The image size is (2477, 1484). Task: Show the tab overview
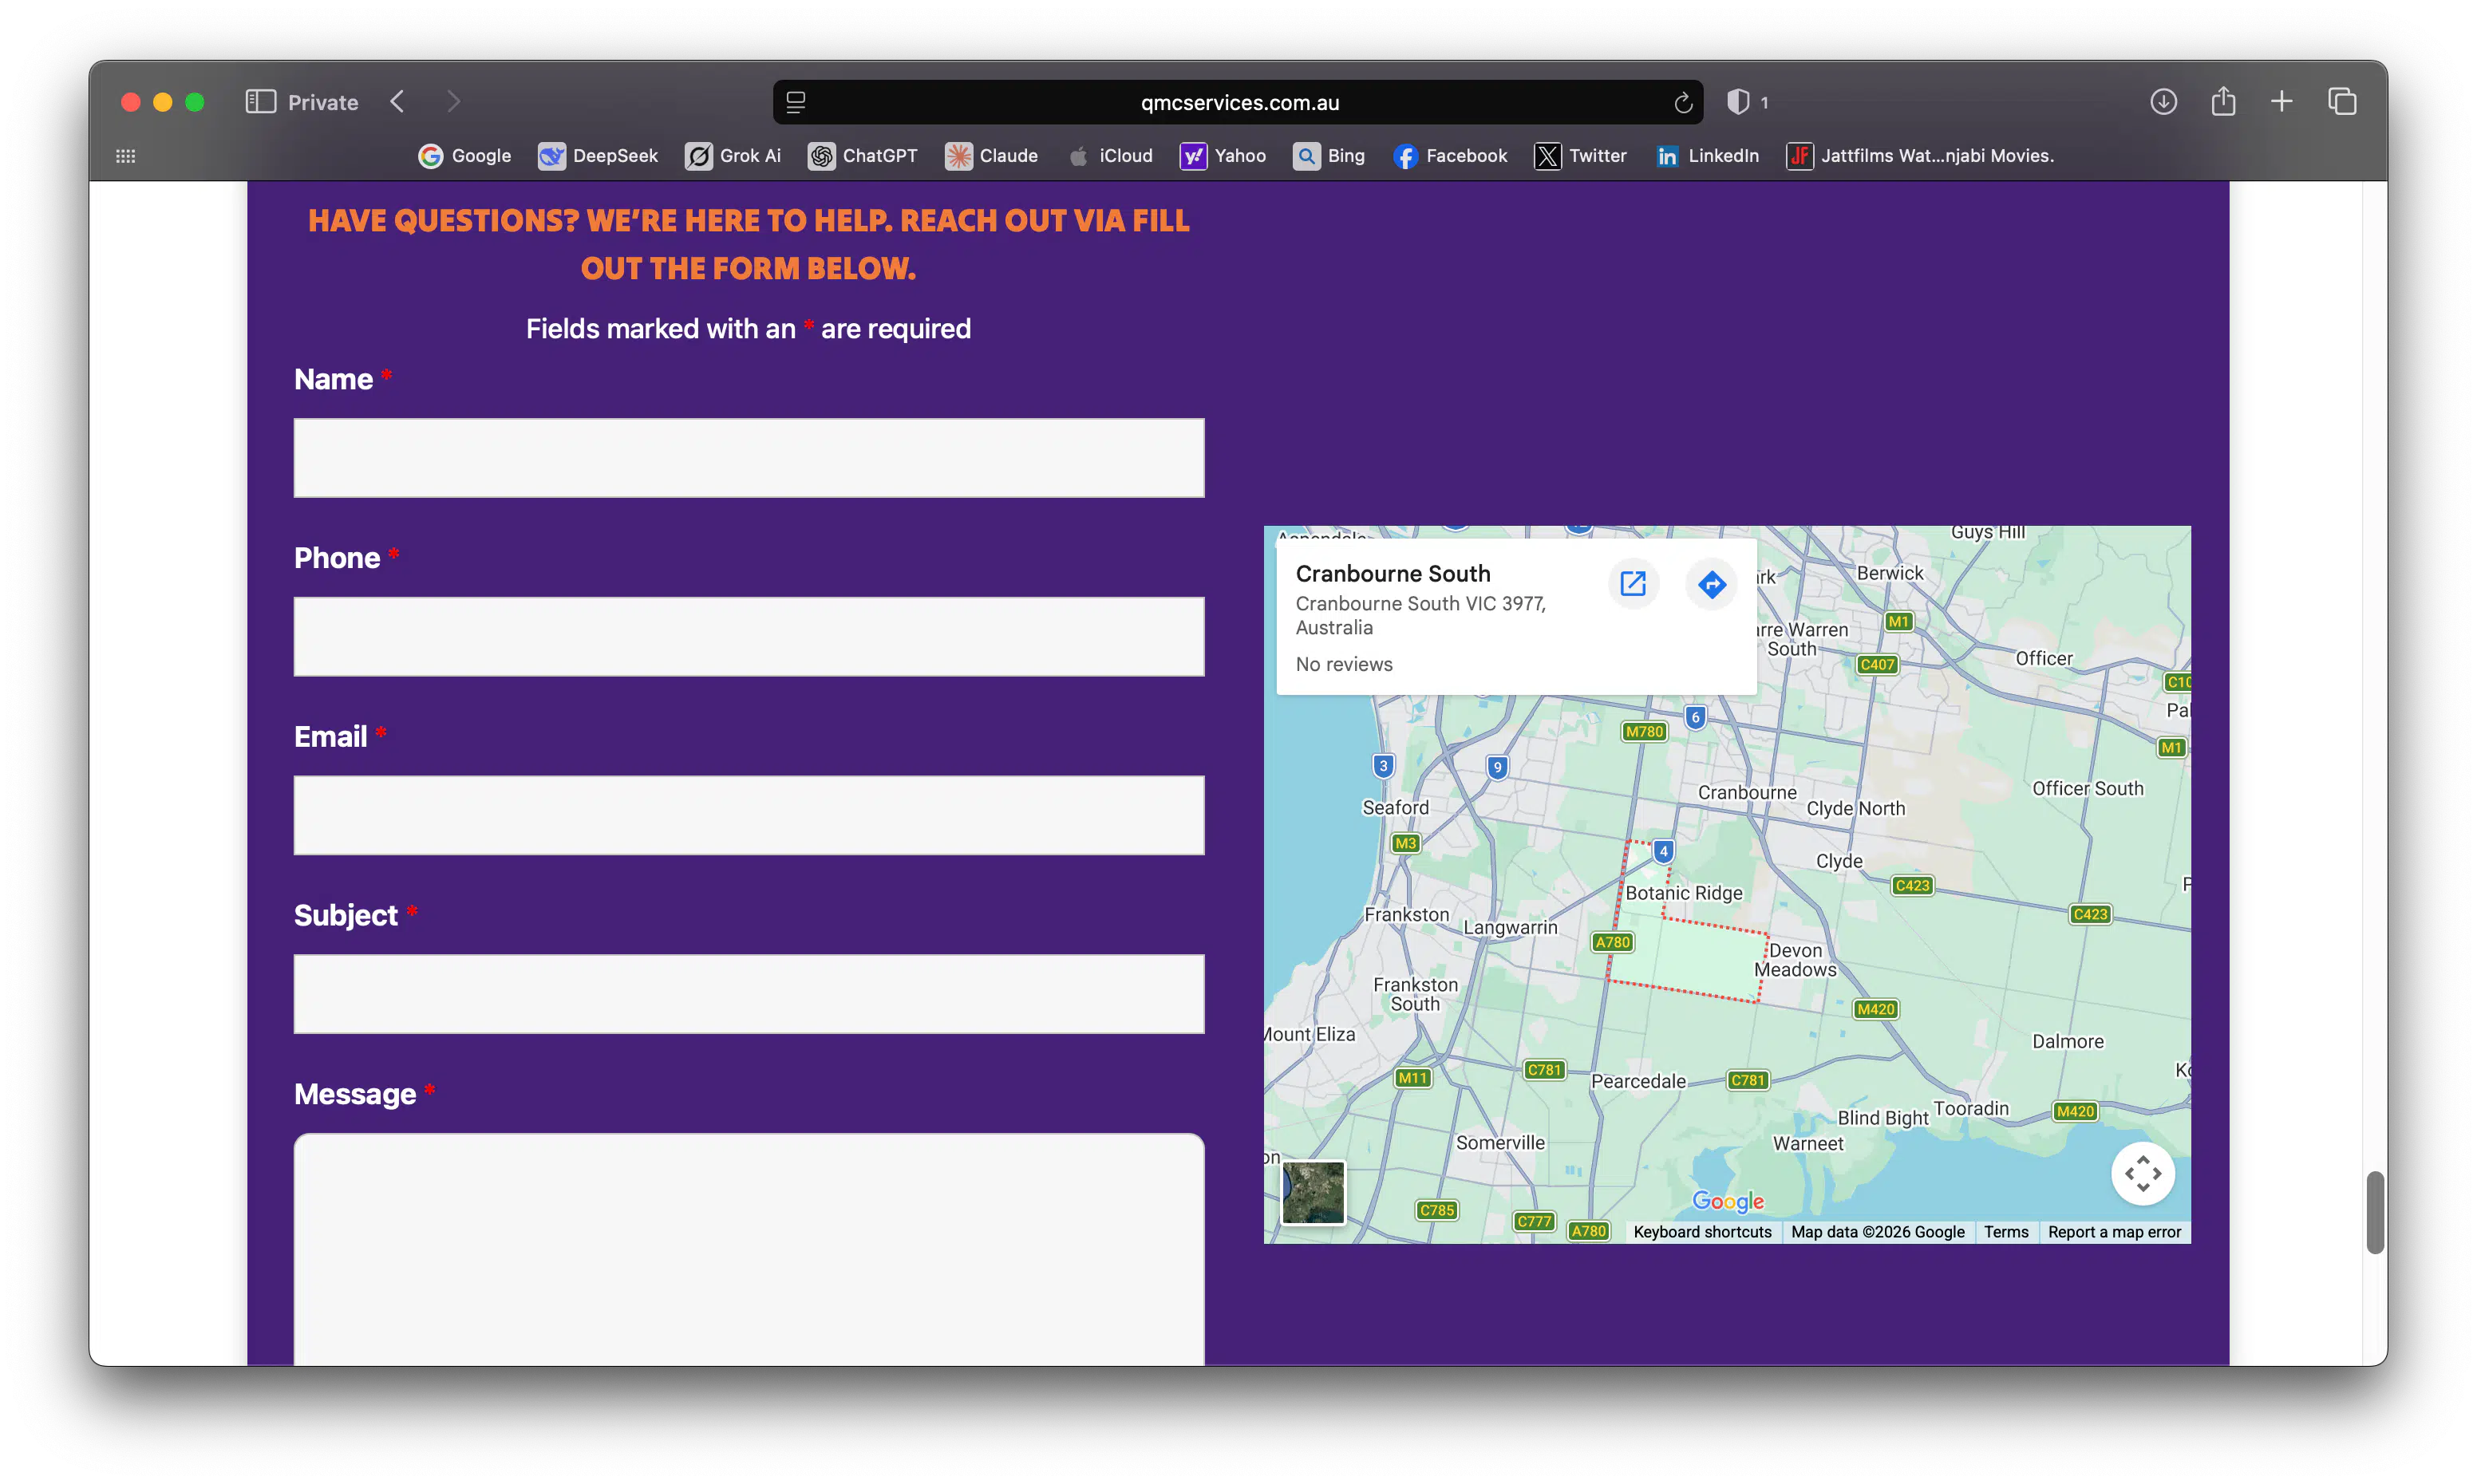coord(2342,101)
